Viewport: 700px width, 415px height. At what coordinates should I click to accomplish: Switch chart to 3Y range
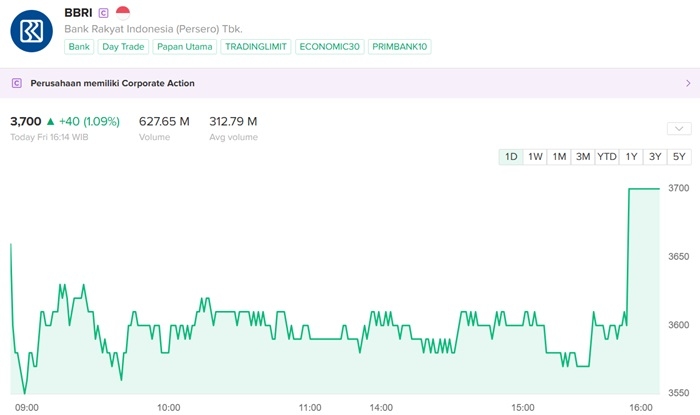pyautogui.click(x=655, y=157)
